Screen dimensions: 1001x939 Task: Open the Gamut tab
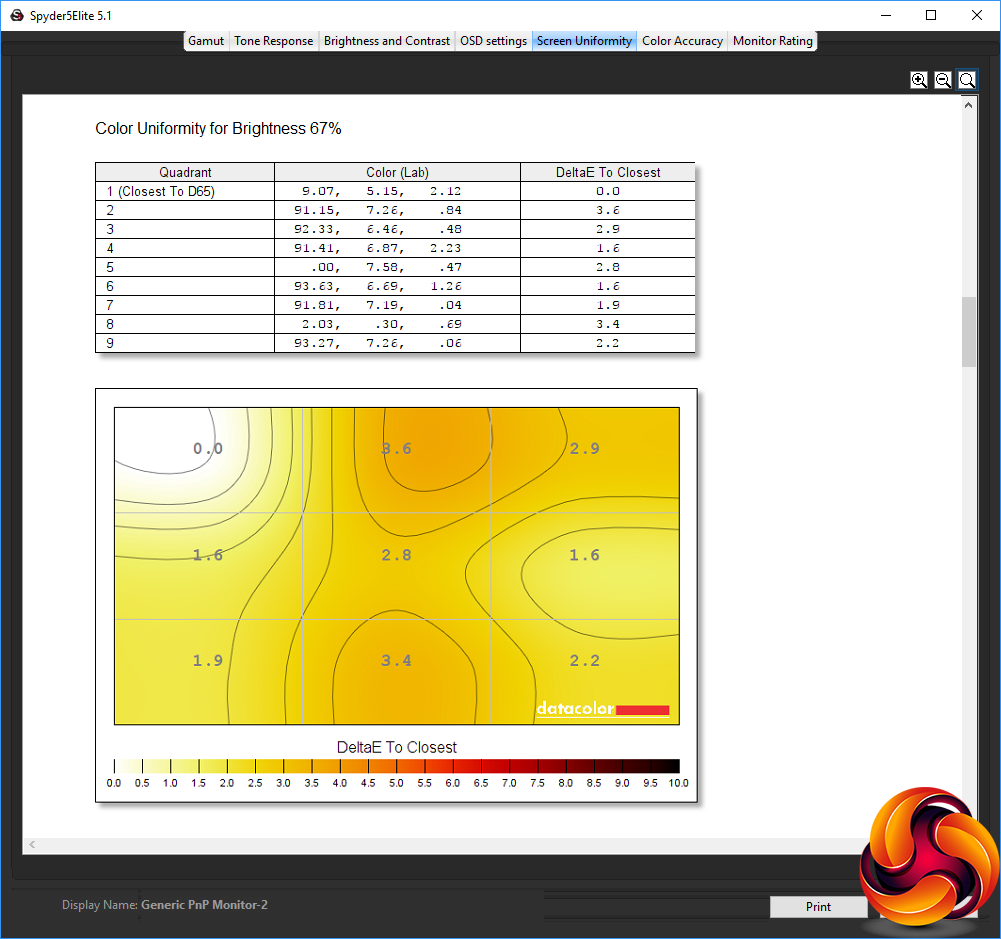[206, 41]
